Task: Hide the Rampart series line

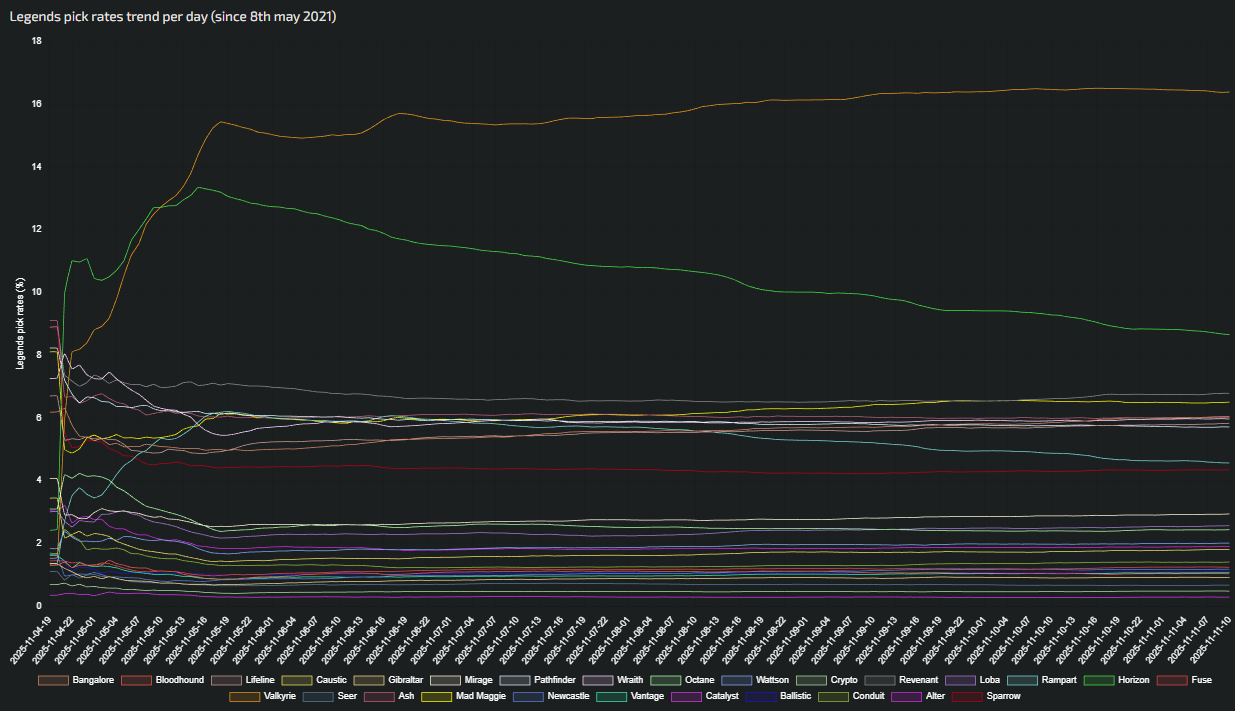Action: tap(1058, 680)
